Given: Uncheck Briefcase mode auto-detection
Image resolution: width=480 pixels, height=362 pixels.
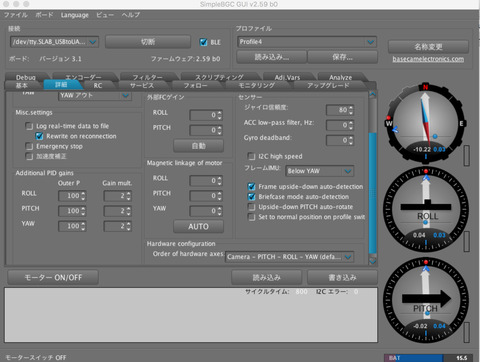Looking at the screenshot, I should (x=252, y=197).
